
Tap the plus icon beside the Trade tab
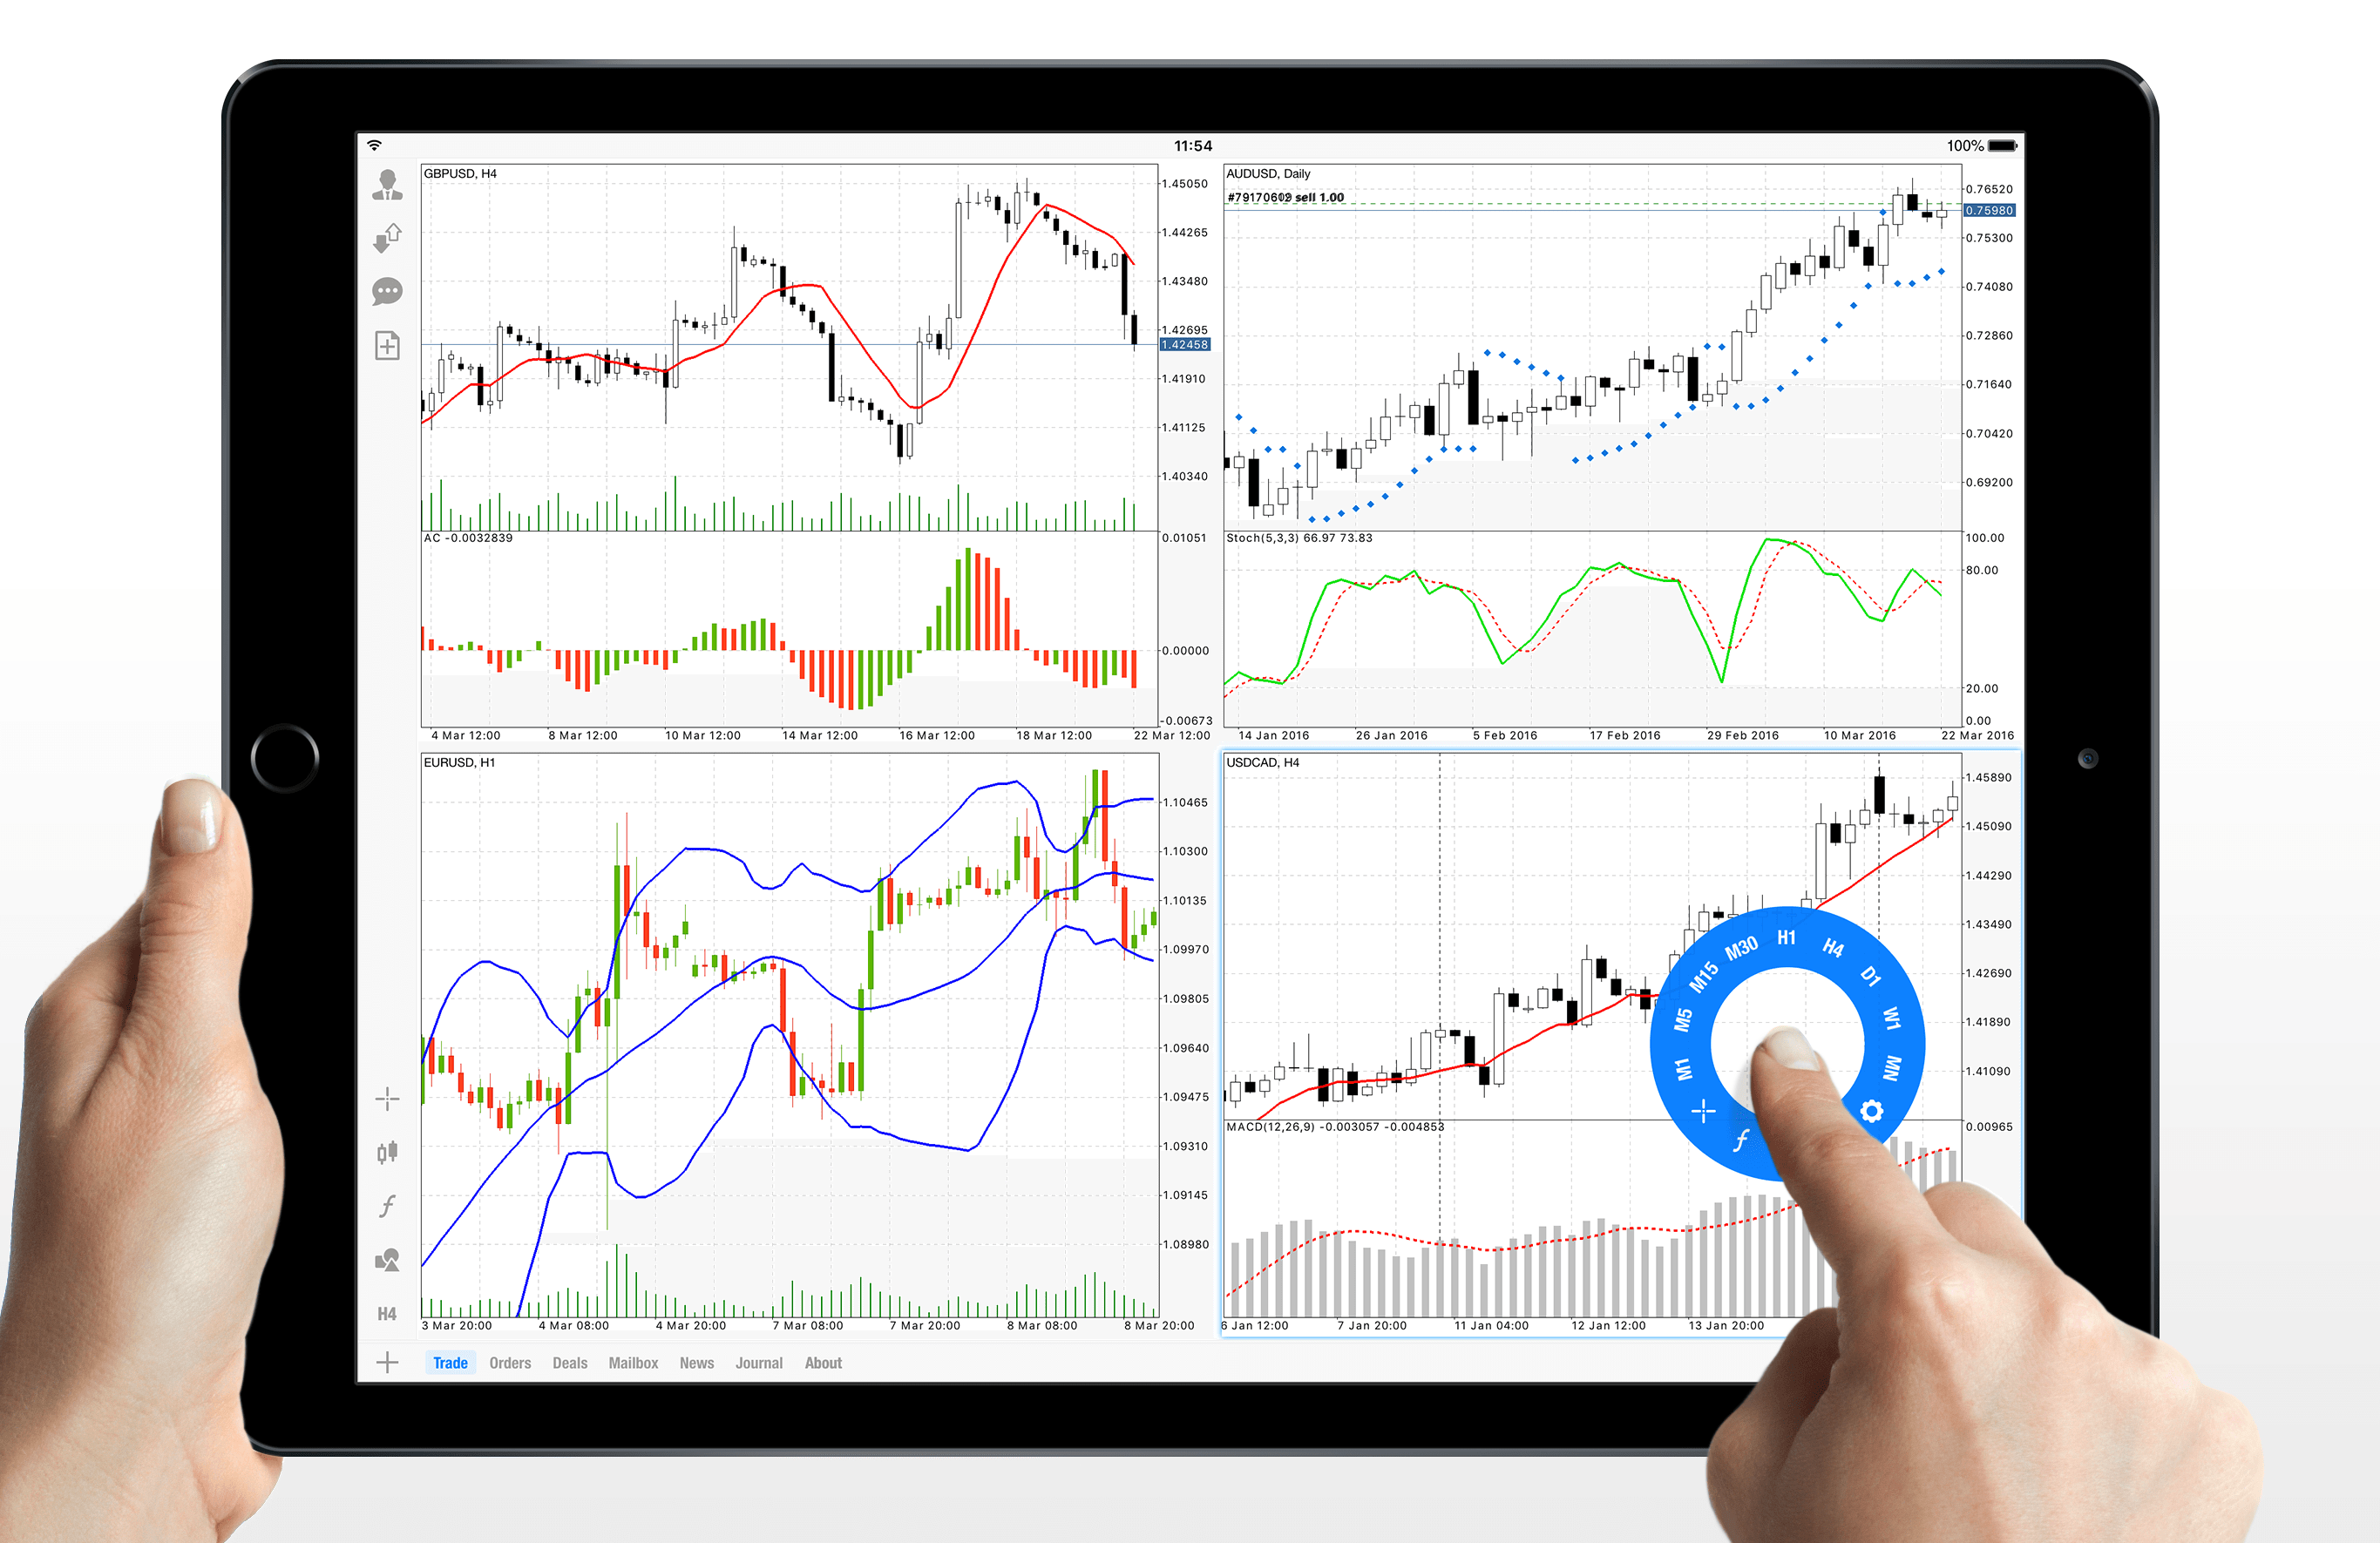pos(387,1362)
